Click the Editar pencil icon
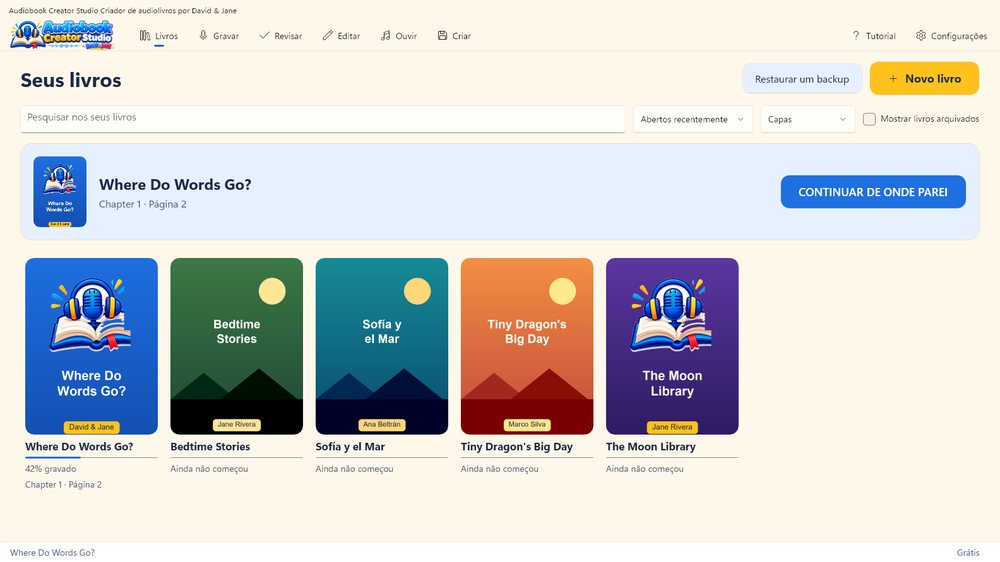This screenshot has height=562, width=1000. (x=327, y=36)
